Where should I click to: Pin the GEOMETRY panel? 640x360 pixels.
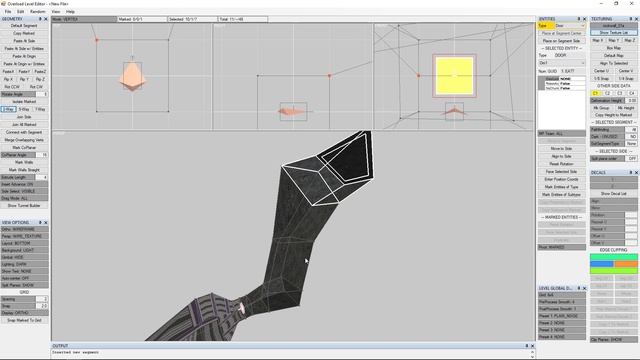[x=40, y=19]
